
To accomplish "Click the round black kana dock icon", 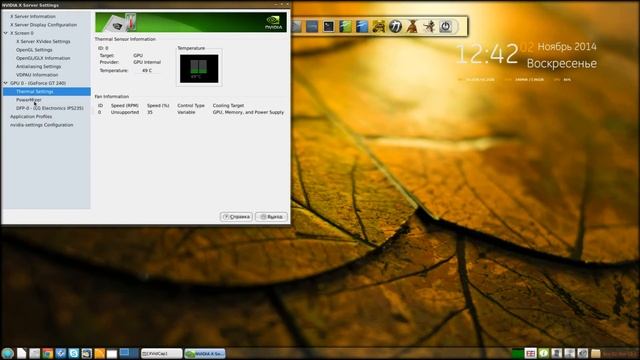I will [x=395, y=27].
